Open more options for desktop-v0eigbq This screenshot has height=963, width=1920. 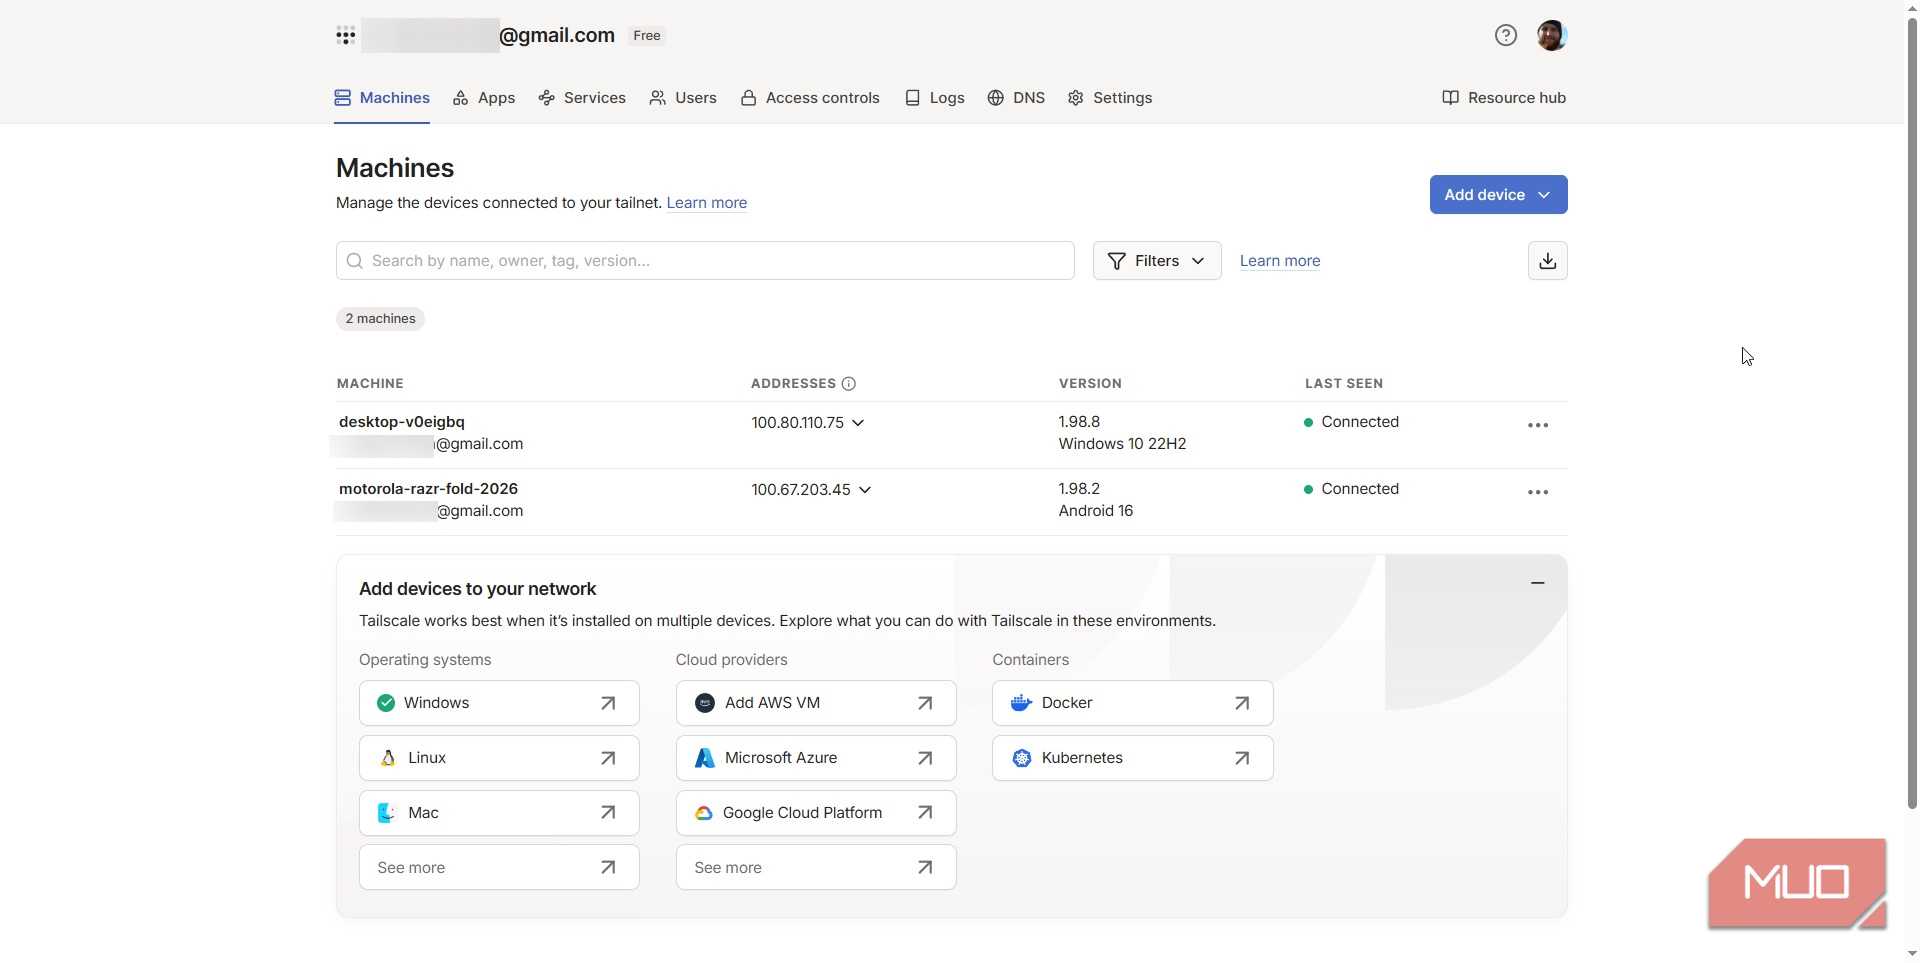point(1537,426)
